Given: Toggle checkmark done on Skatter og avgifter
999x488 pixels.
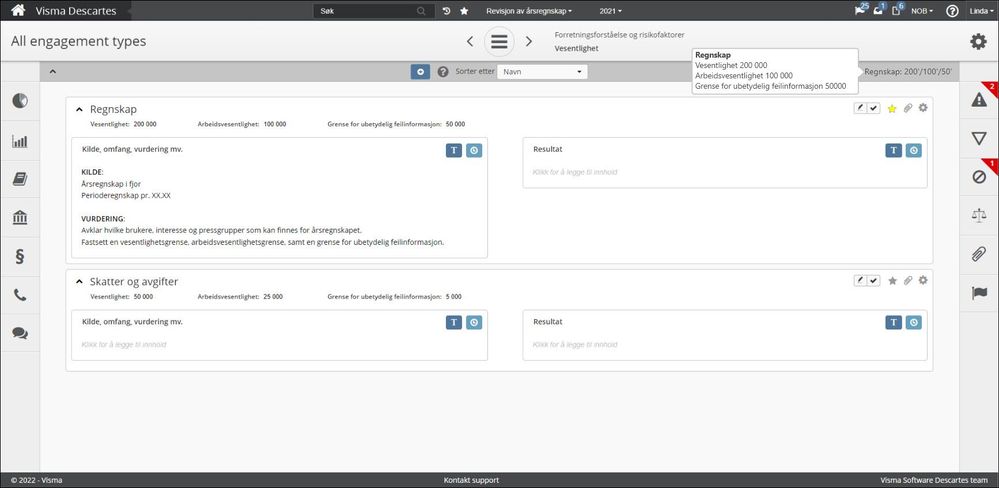Looking at the screenshot, I should [x=873, y=280].
